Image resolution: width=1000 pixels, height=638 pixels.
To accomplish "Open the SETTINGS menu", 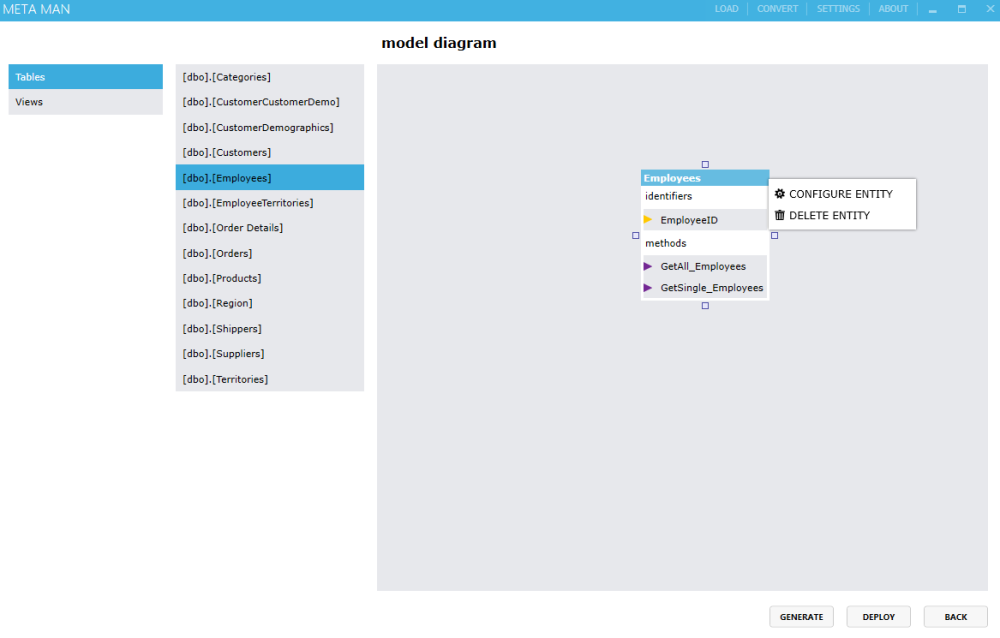I will [x=838, y=8].
